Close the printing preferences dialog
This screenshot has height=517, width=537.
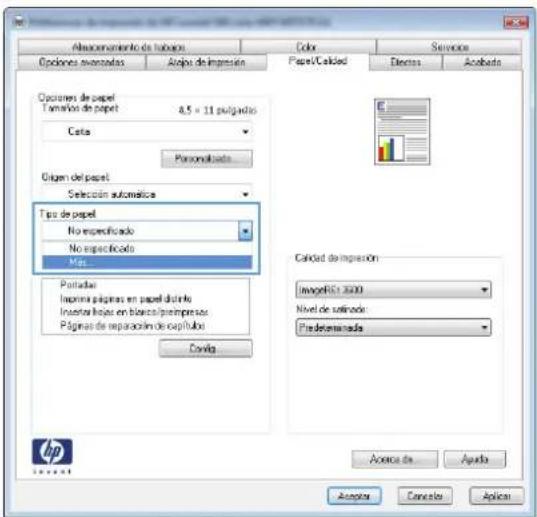point(516,23)
